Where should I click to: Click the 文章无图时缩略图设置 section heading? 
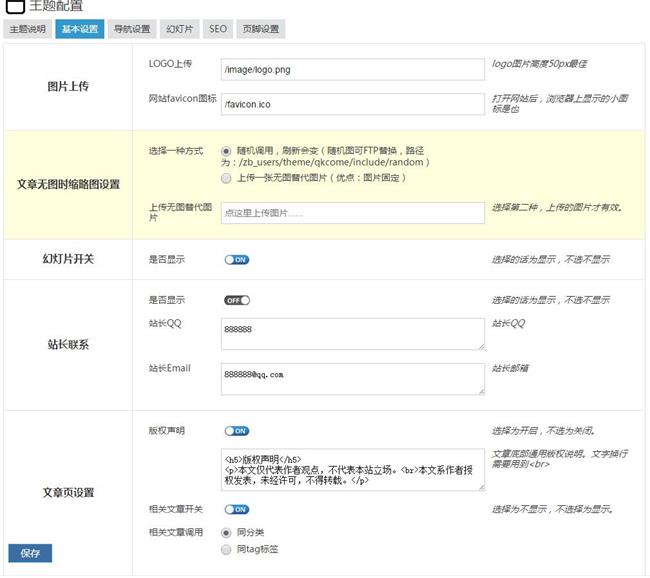(68, 185)
